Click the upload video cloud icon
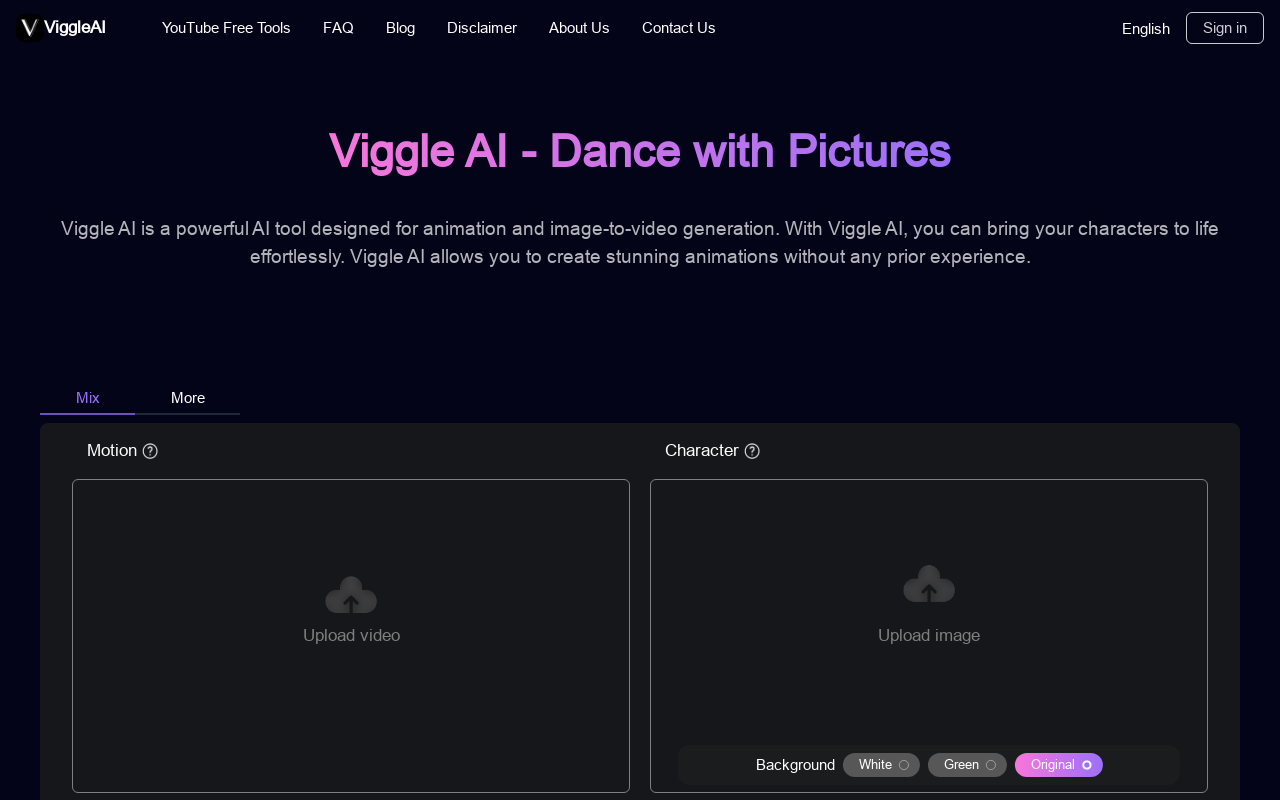1280x800 pixels. pyautogui.click(x=351, y=595)
